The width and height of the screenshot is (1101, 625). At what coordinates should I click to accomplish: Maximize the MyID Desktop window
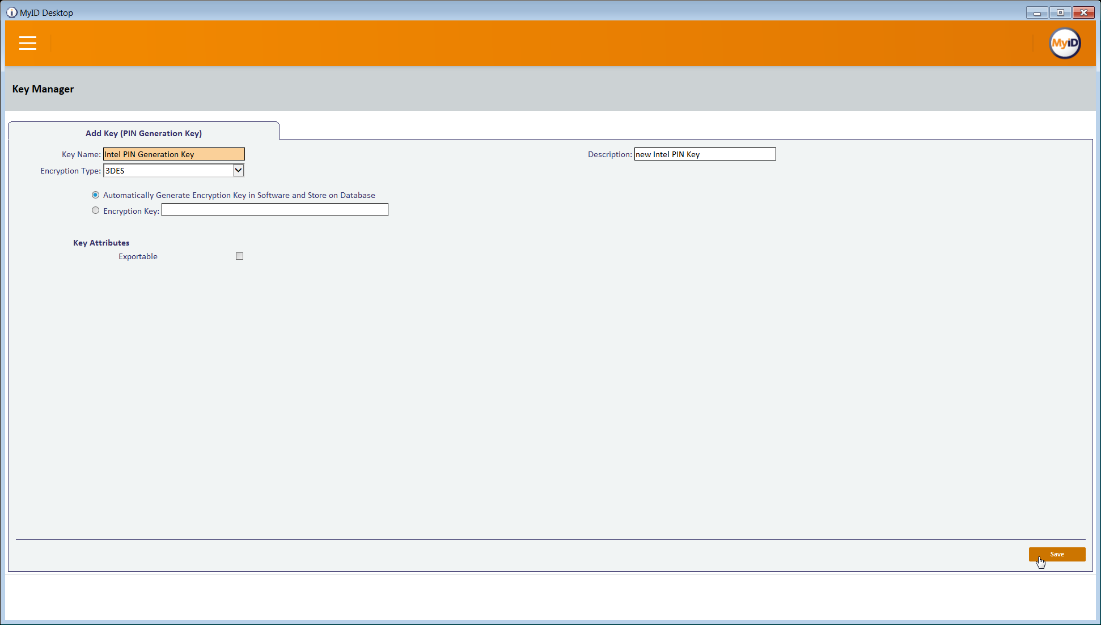(1060, 13)
